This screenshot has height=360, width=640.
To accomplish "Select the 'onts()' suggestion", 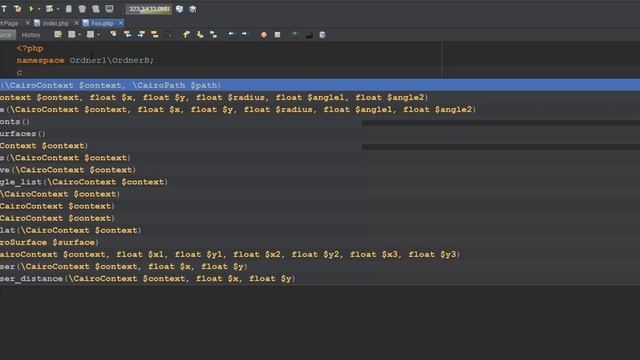I will 320,122.
